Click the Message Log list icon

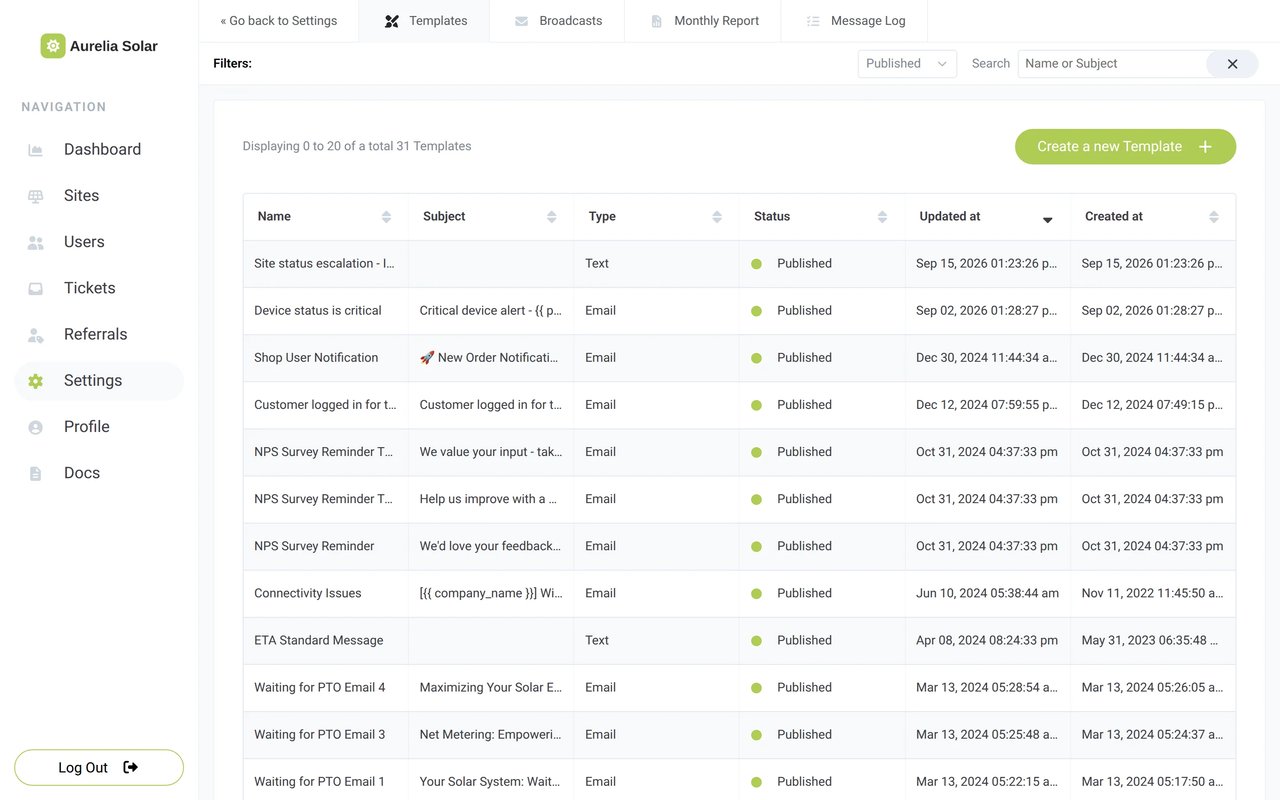coord(813,21)
